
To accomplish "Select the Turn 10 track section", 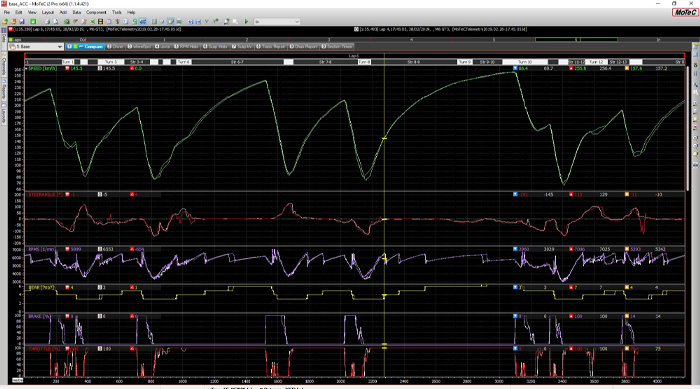I will click(525, 62).
